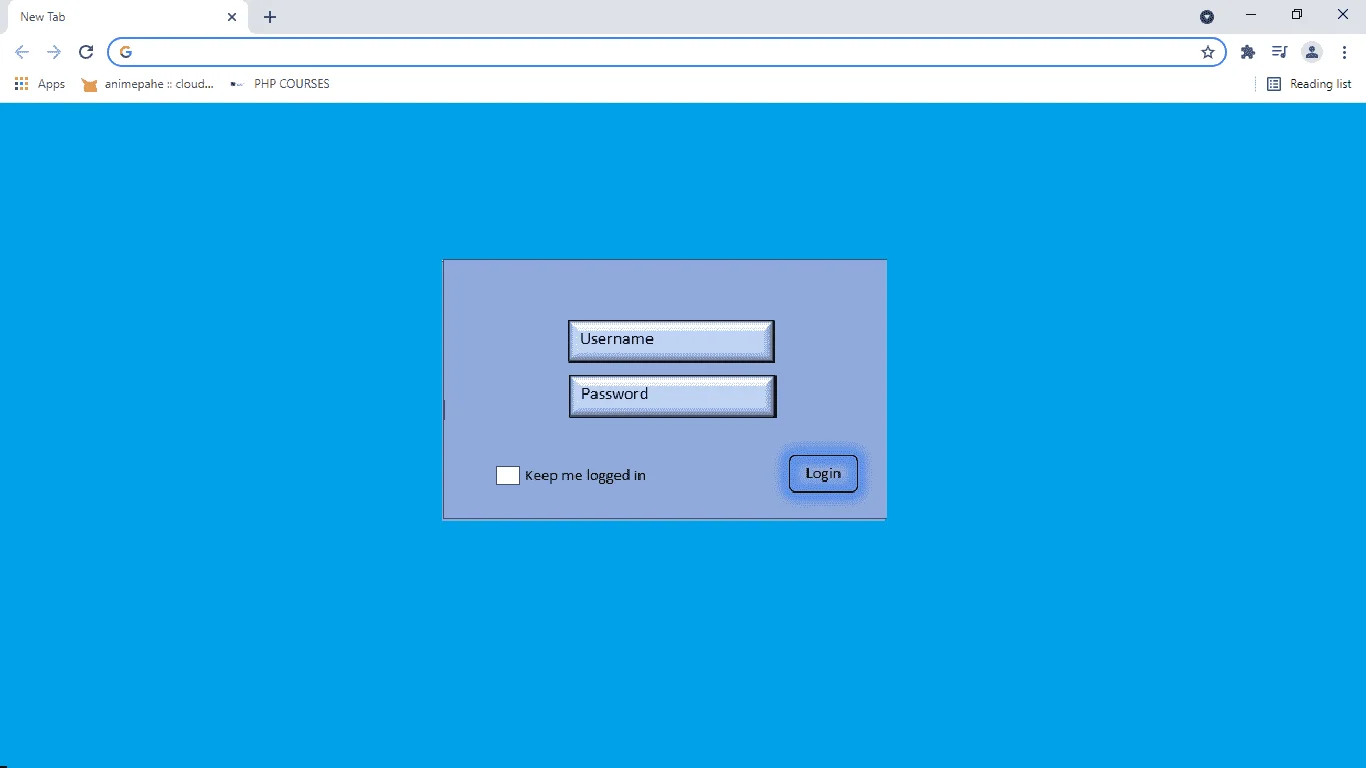Open the PHP COURSES bookmark
Image resolution: width=1366 pixels, height=768 pixels.
click(279, 84)
